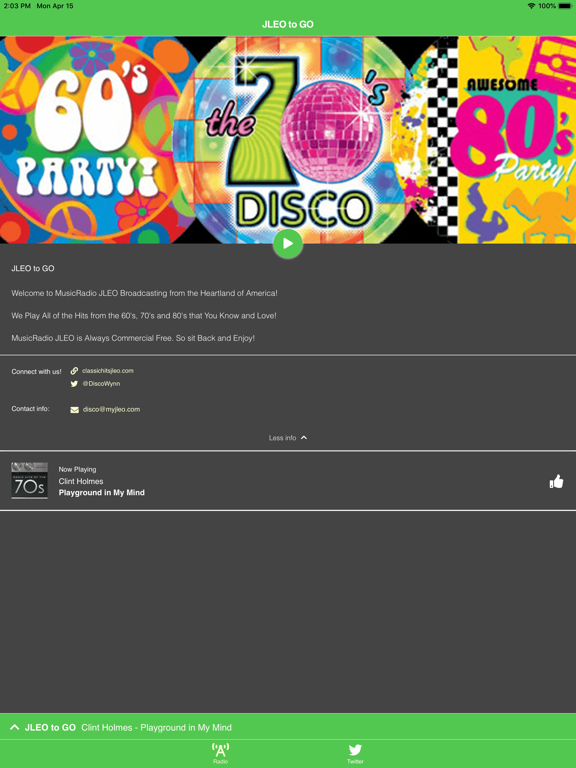Click the link chain icon
576x768 pixels.
[74, 371]
